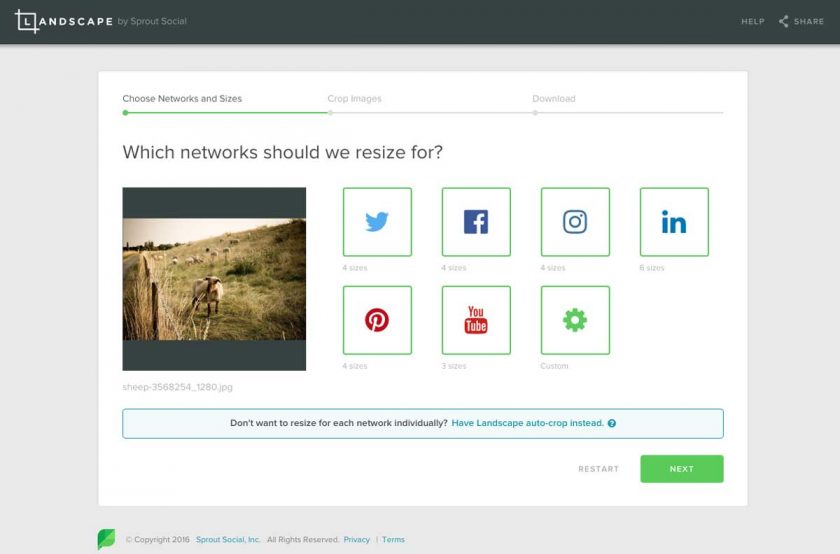Open the Privacy link in footer
The width and height of the screenshot is (840, 554).
(x=357, y=540)
